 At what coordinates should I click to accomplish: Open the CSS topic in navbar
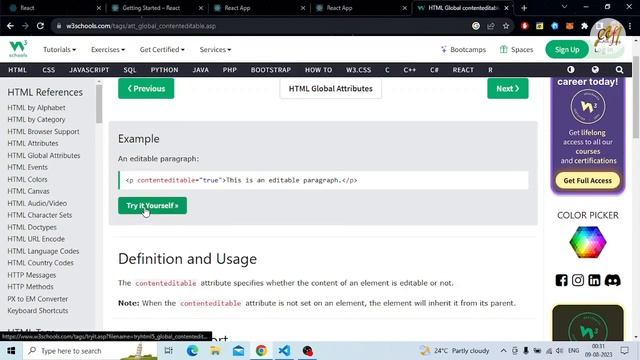coord(49,70)
